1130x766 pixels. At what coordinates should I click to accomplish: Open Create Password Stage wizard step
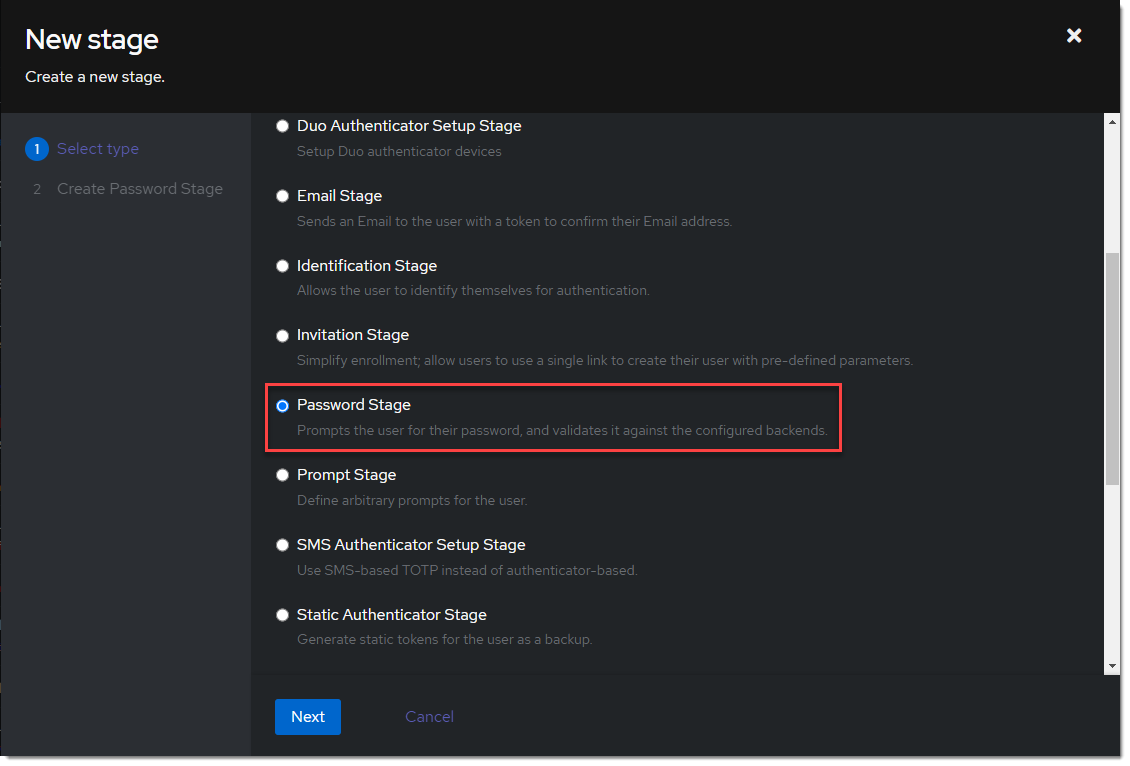click(x=140, y=189)
